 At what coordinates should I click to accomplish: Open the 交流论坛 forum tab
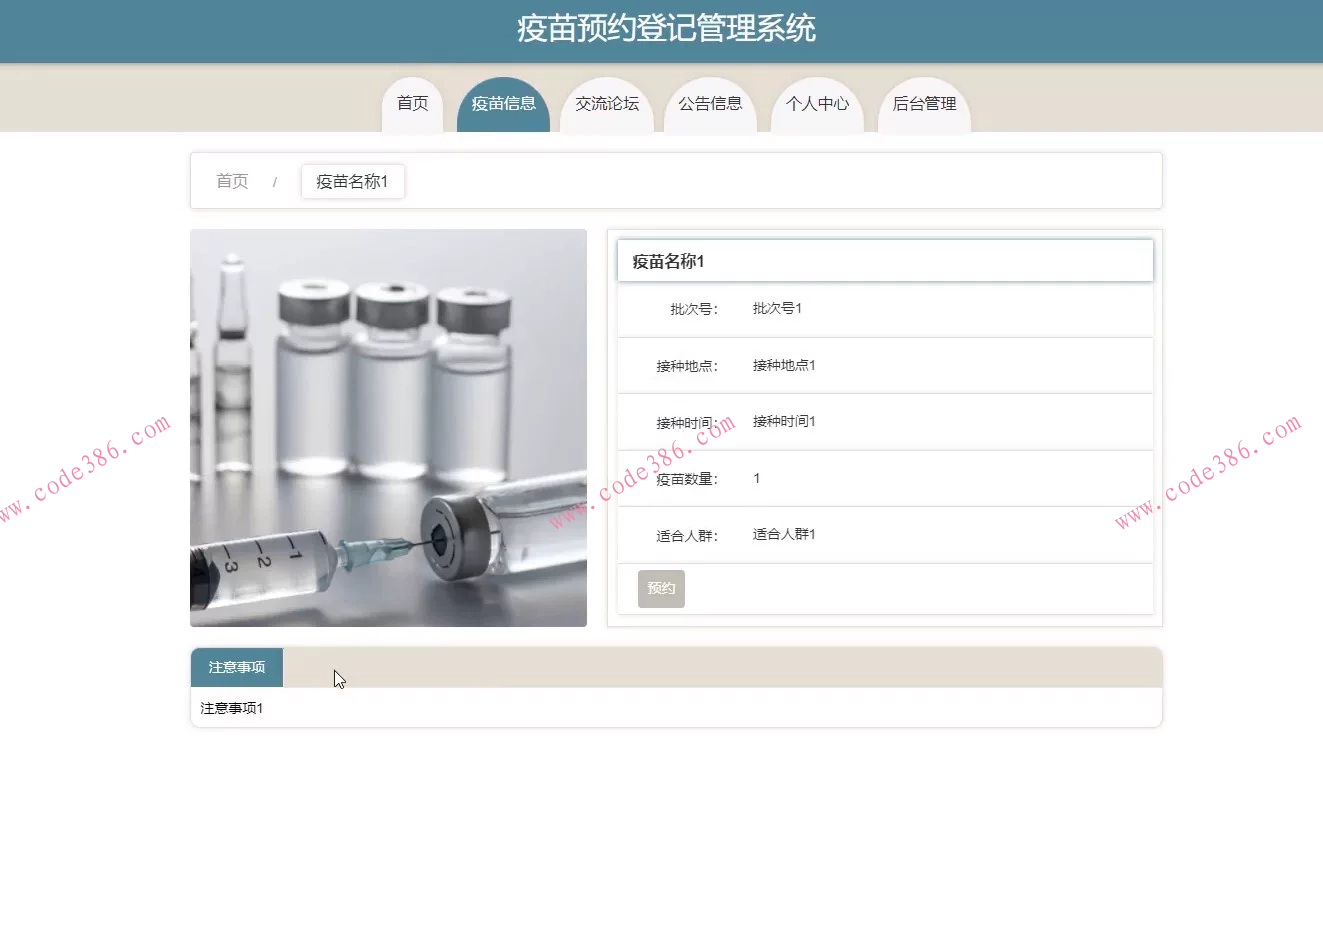(x=607, y=102)
